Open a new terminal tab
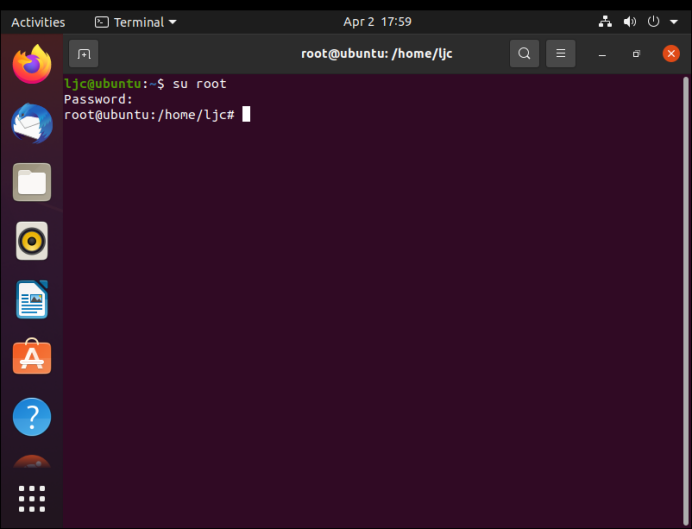Screen dimensions: 692x529 click(x=83, y=54)
